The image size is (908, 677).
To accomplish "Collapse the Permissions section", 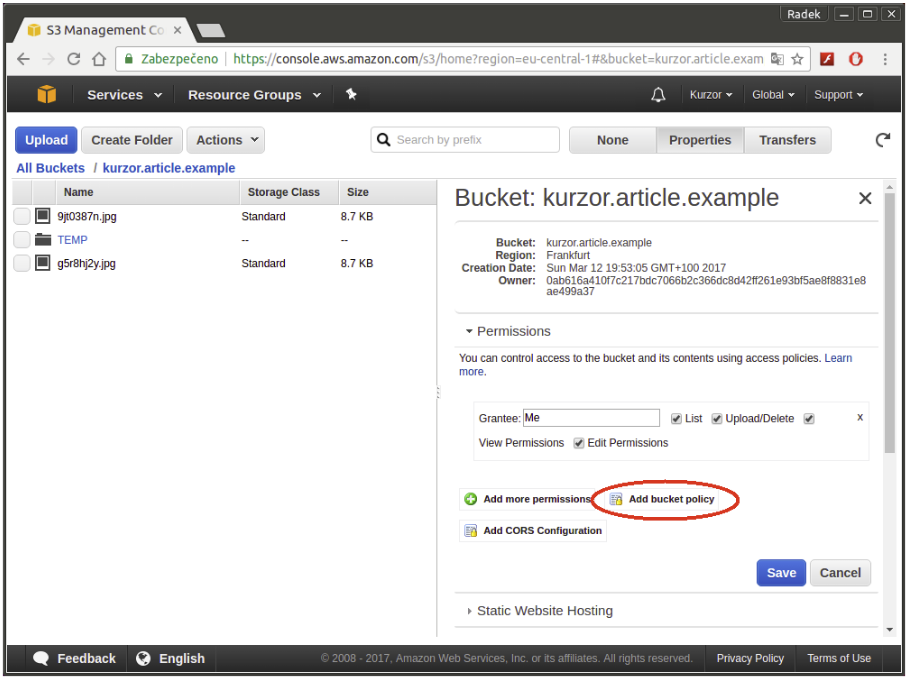I will click(508, 331).
